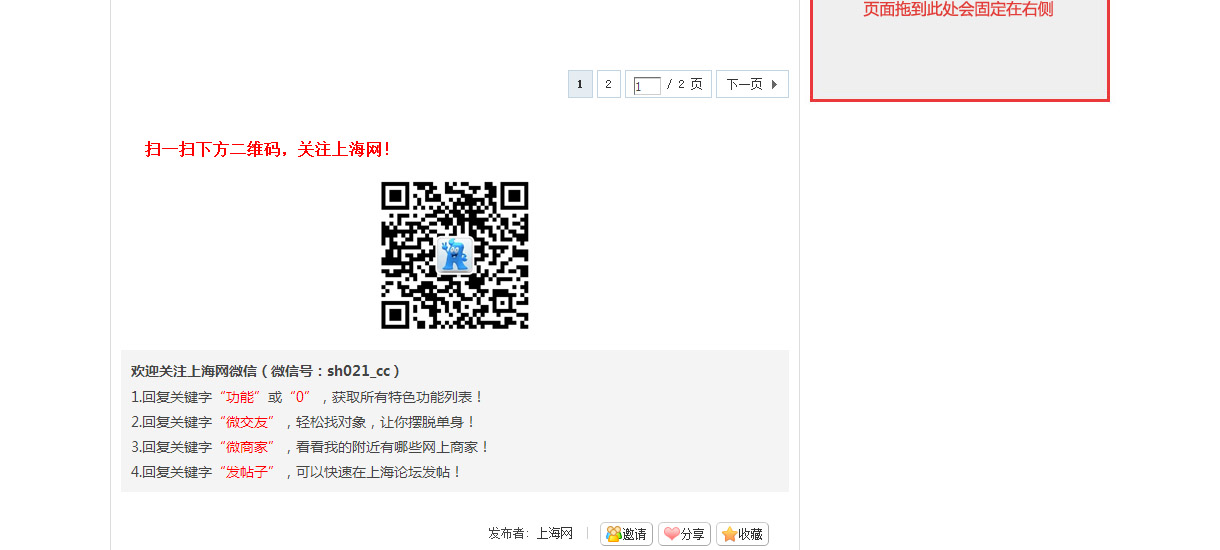Click mascot logo inside the QR code
This screenshot has width=1220, height=550.
coord(455,255)
